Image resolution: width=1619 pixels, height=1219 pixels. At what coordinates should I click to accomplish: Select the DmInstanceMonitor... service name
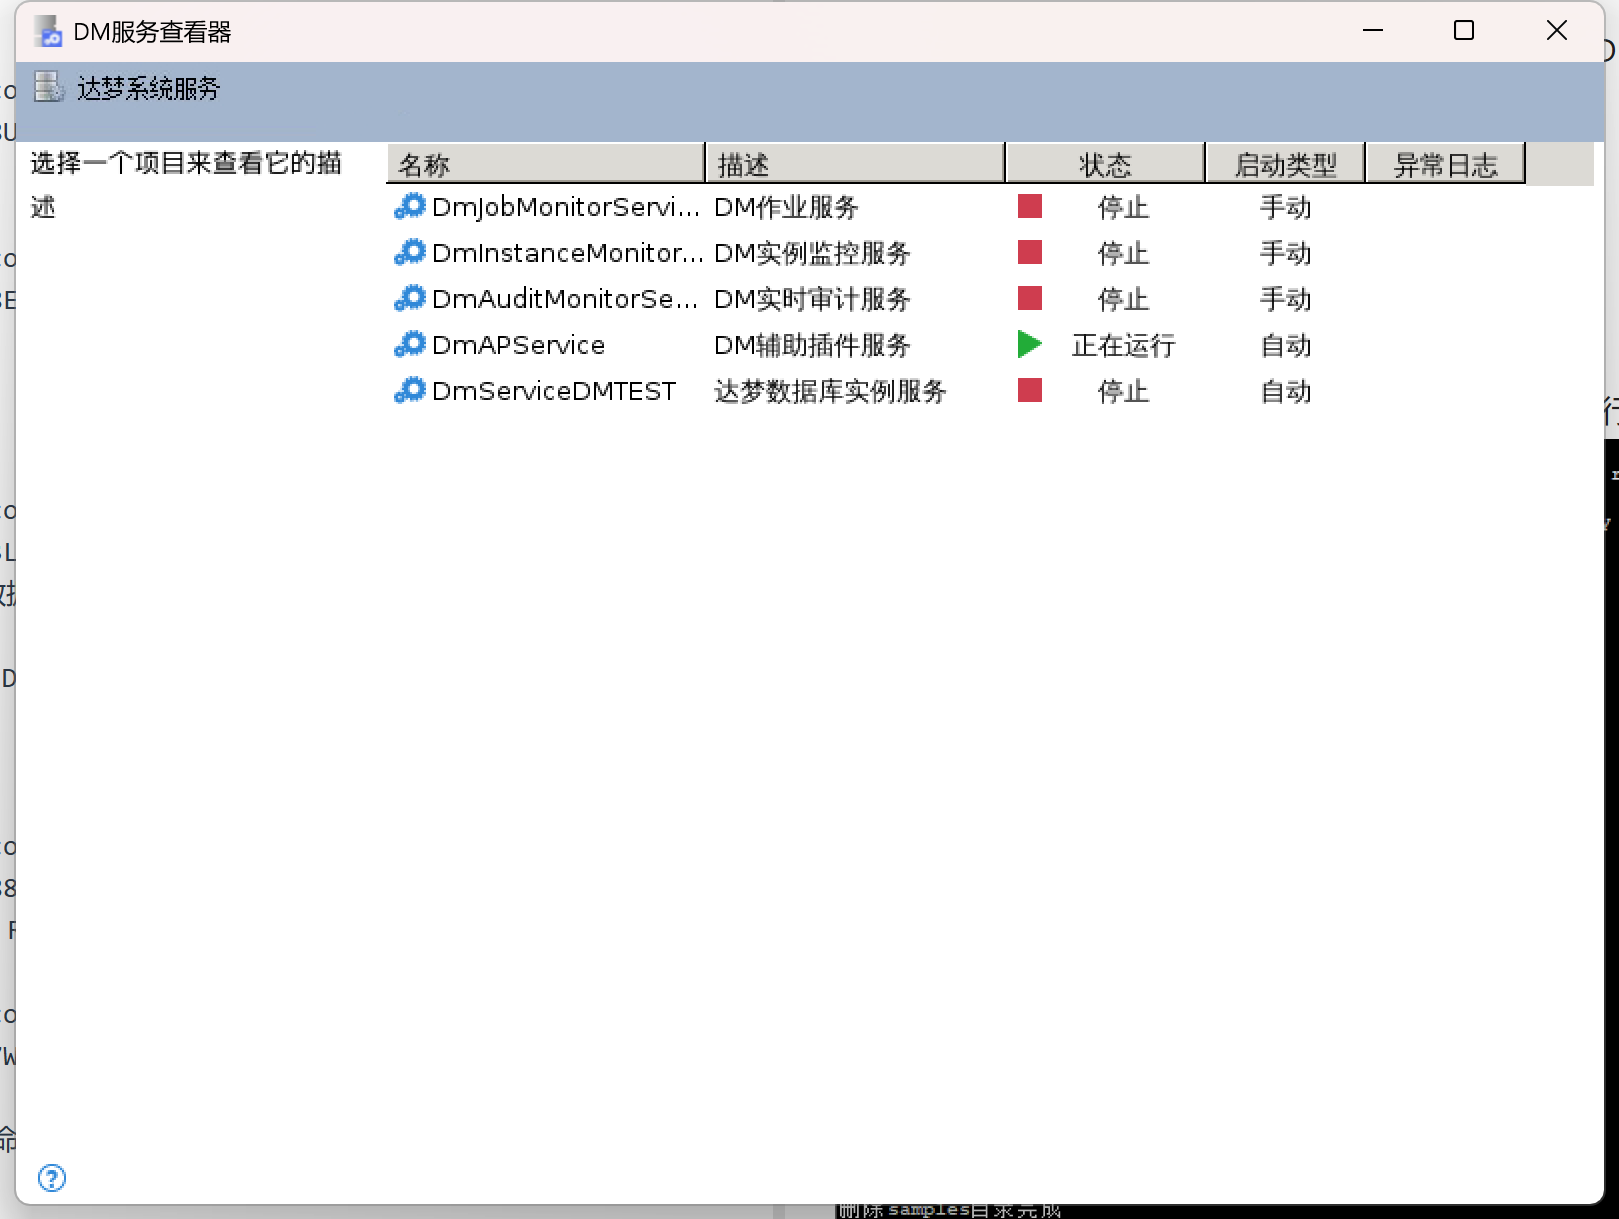(x=568, y=253)
